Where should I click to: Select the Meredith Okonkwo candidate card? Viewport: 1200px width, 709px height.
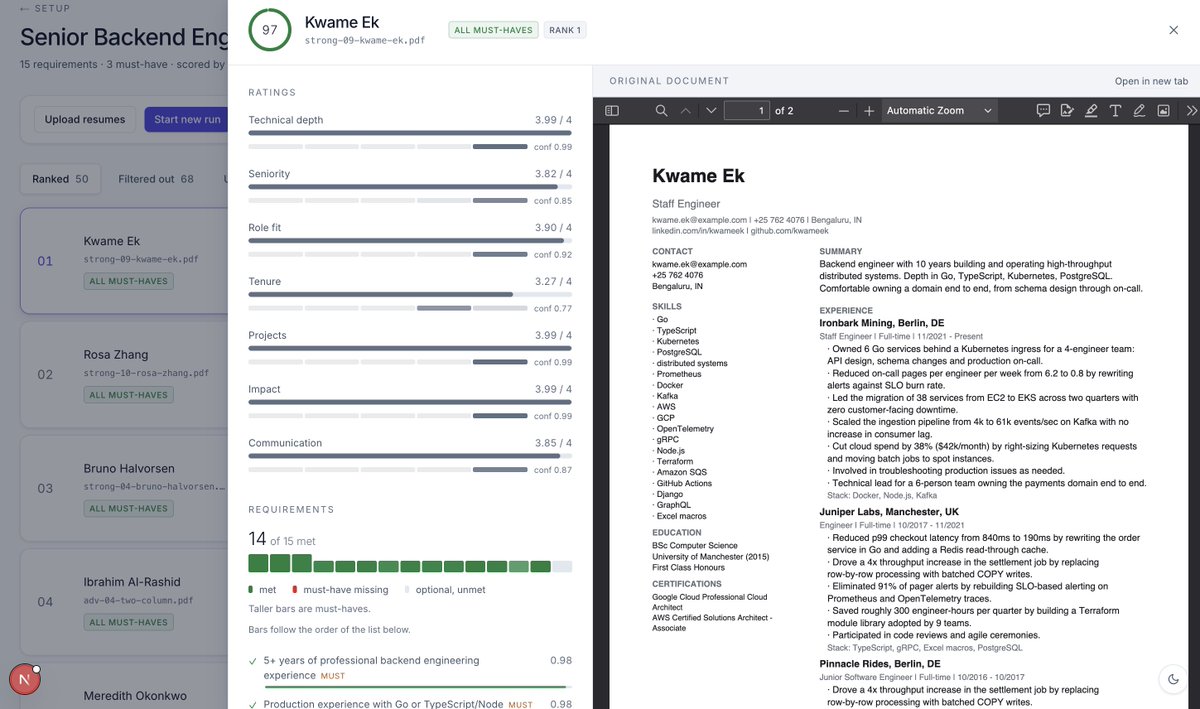[x=124, y=686]
